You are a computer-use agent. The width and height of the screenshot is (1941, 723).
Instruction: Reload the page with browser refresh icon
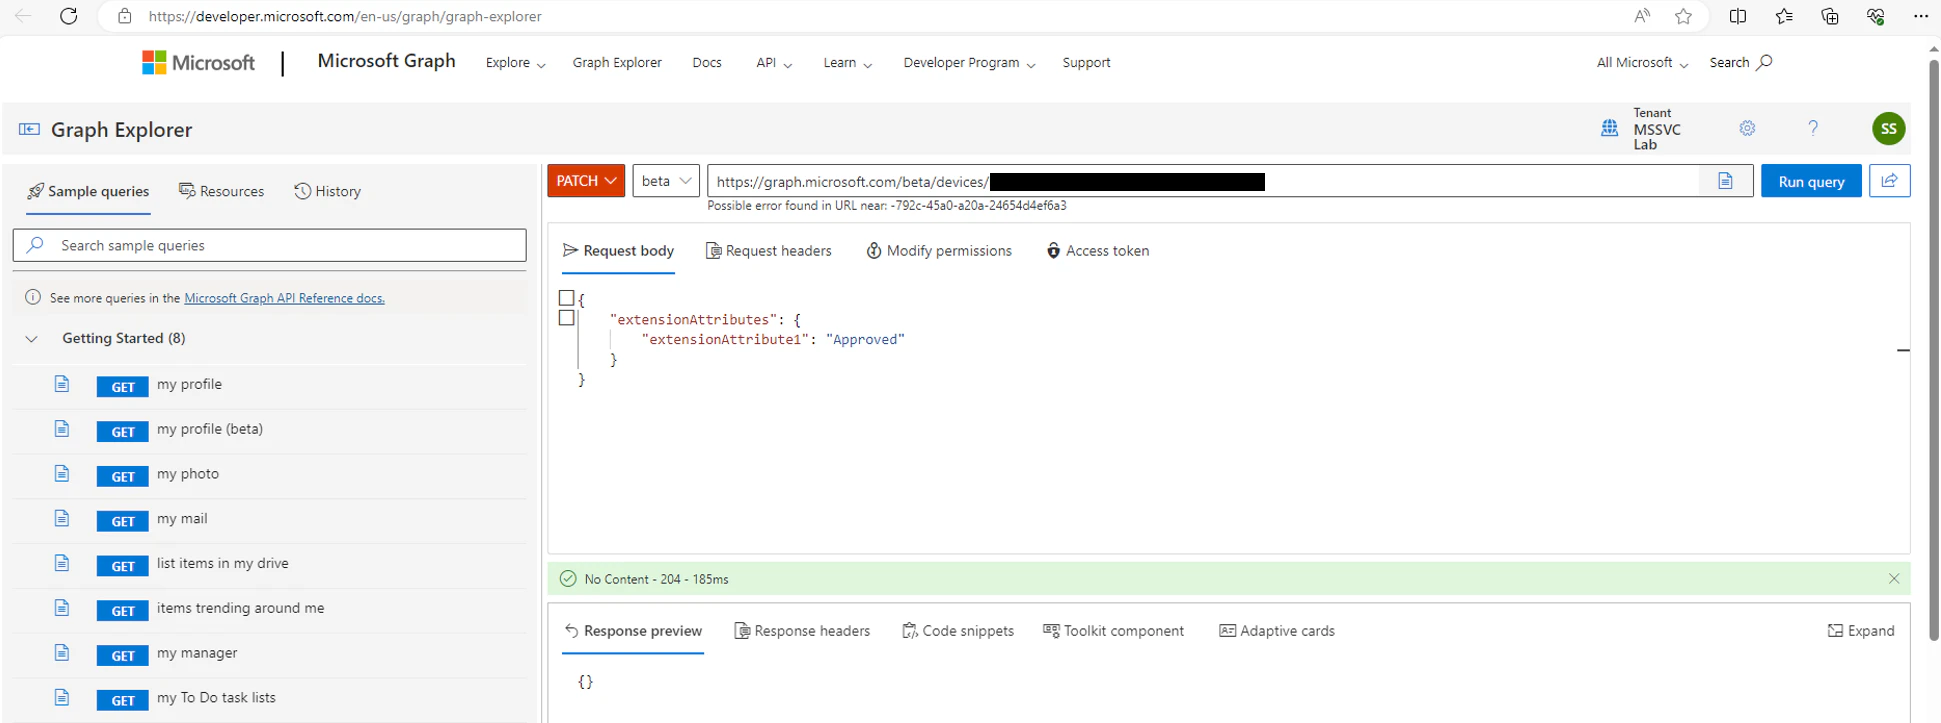click(69, 16)
